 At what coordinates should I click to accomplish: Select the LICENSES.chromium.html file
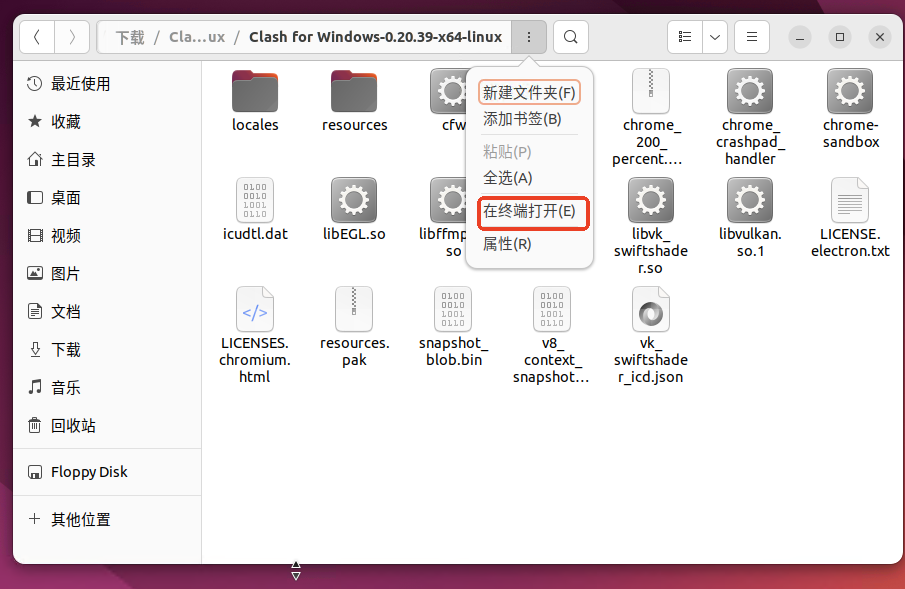pyautogui.click(x=255, y=310)
